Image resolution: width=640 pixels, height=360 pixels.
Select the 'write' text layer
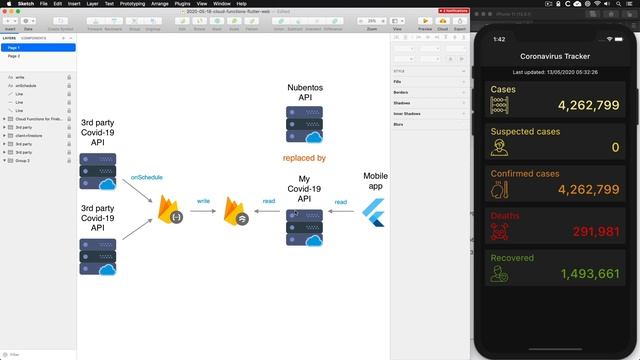coord(20,77)
